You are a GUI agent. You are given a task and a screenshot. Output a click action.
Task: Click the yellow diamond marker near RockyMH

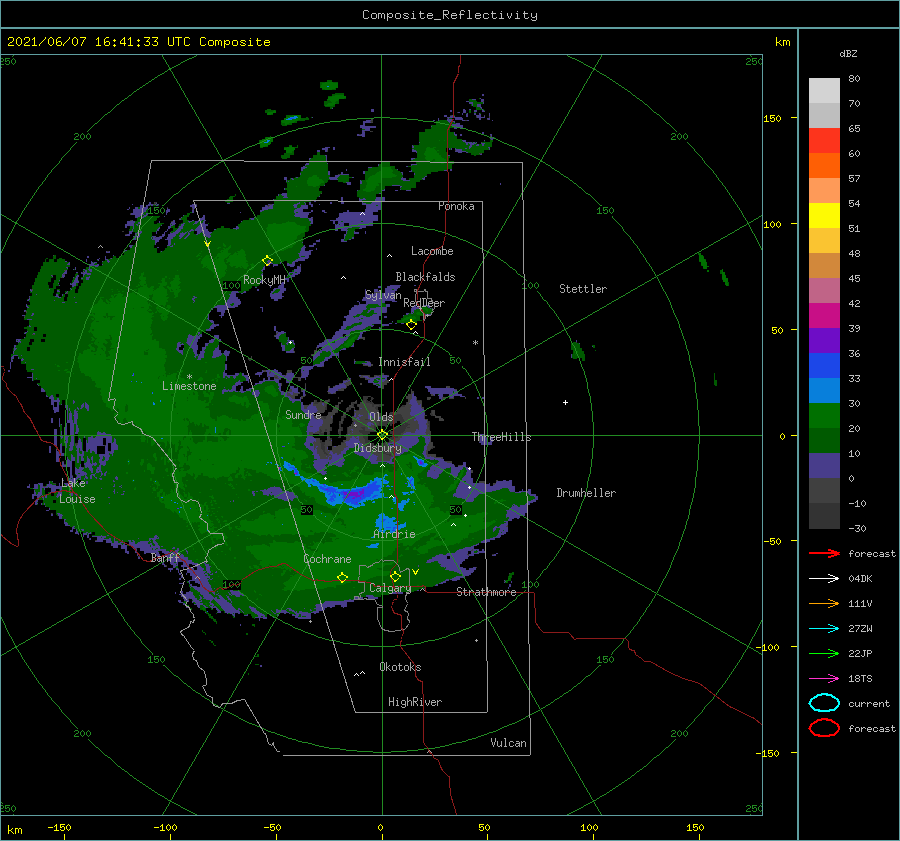(267, 261)
